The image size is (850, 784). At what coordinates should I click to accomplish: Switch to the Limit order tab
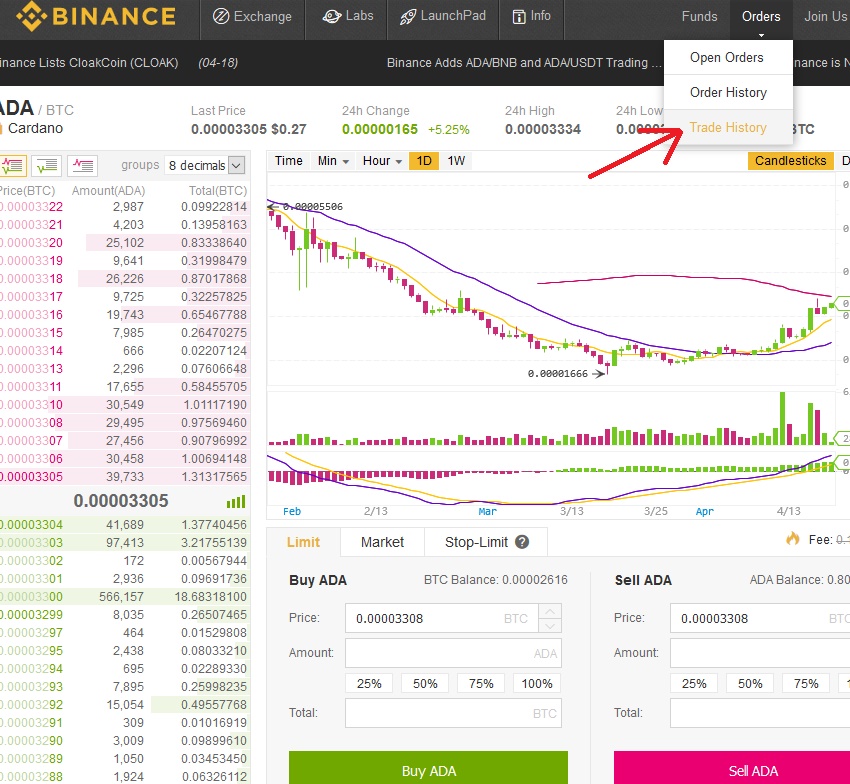tap(303, 542)
